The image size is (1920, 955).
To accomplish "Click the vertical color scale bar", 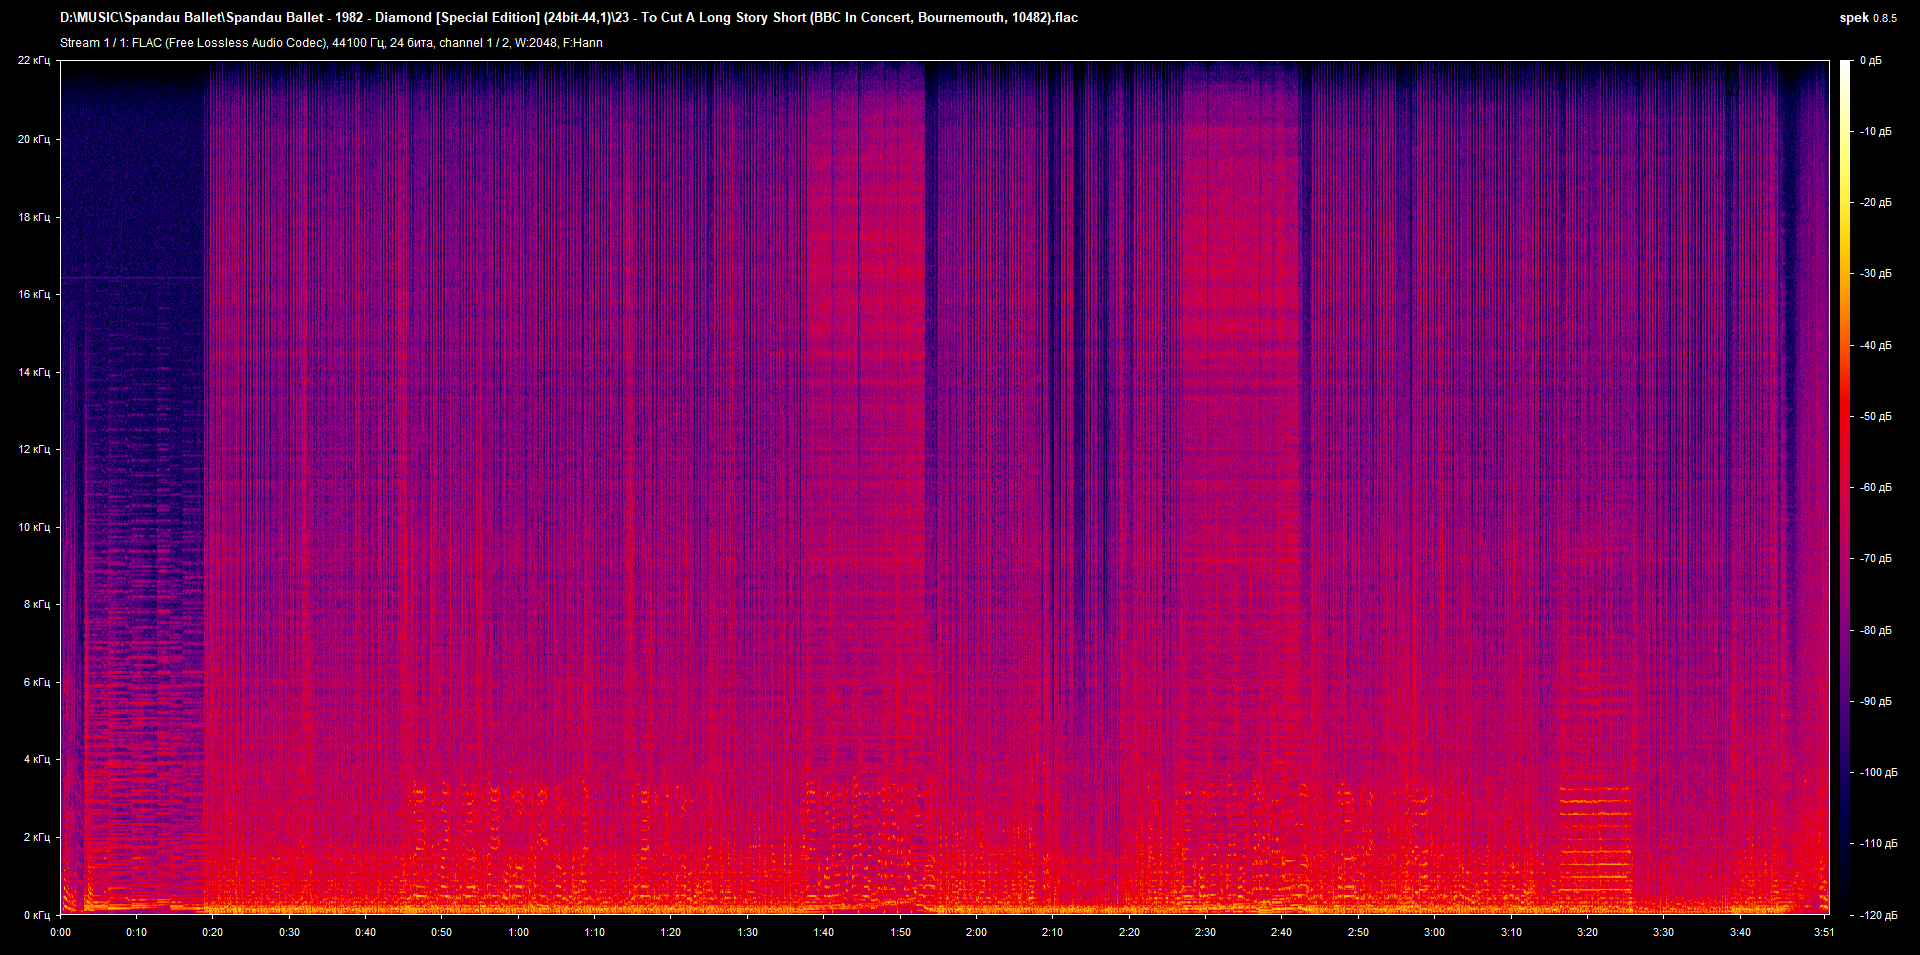I will [1845, 487].
